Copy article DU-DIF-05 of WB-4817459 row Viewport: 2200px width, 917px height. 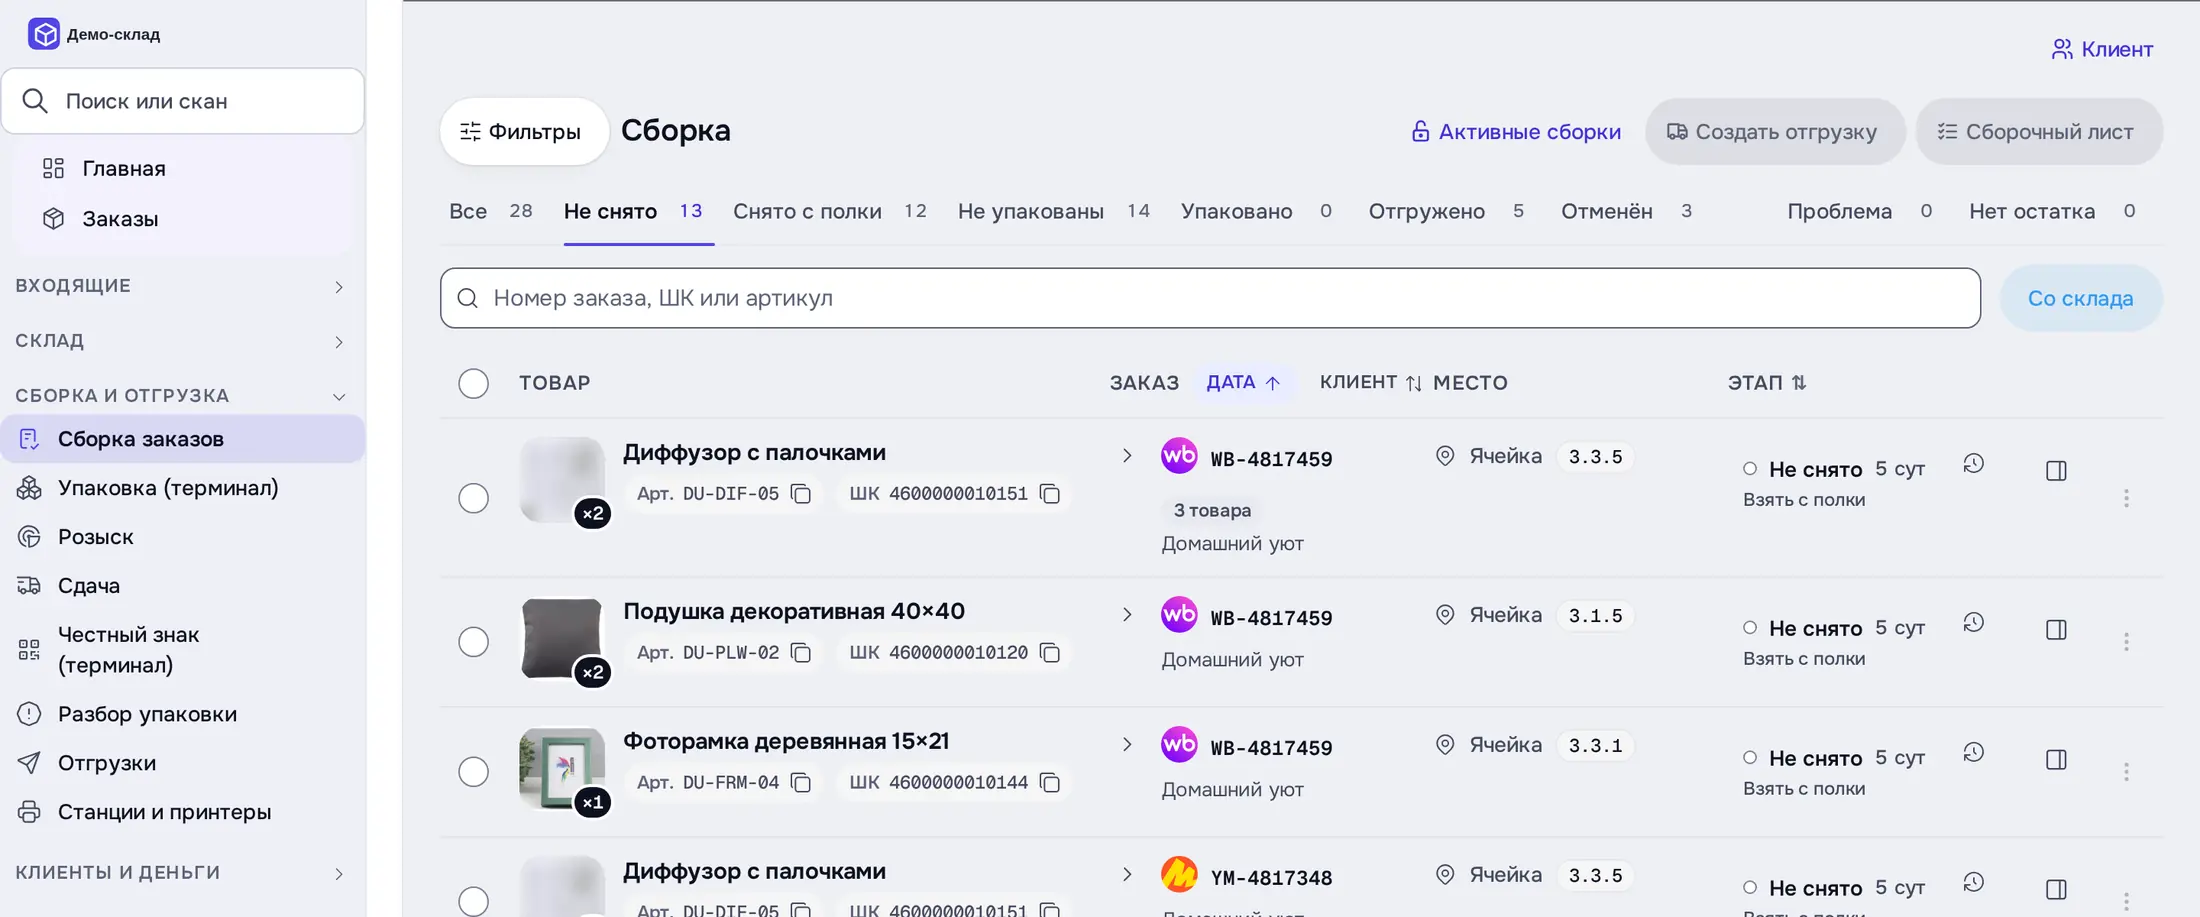click(801, 494)
